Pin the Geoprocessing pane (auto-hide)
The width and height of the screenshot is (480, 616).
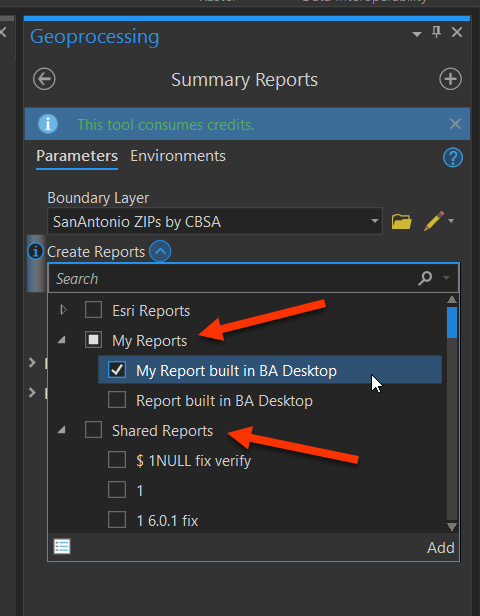(436, 32)
